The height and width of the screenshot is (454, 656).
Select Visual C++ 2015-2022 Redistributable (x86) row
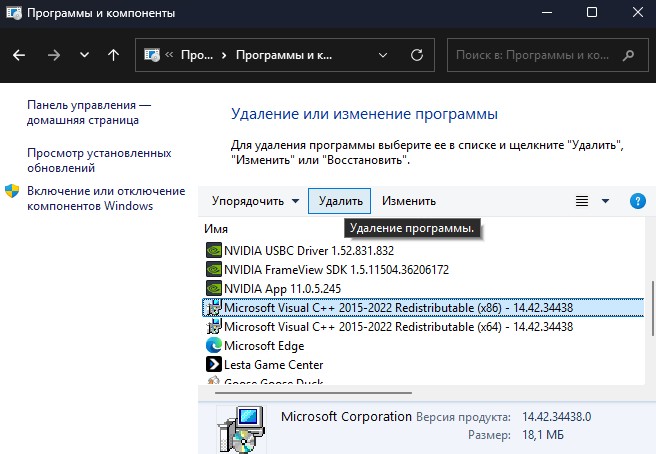tap(423, 308)
